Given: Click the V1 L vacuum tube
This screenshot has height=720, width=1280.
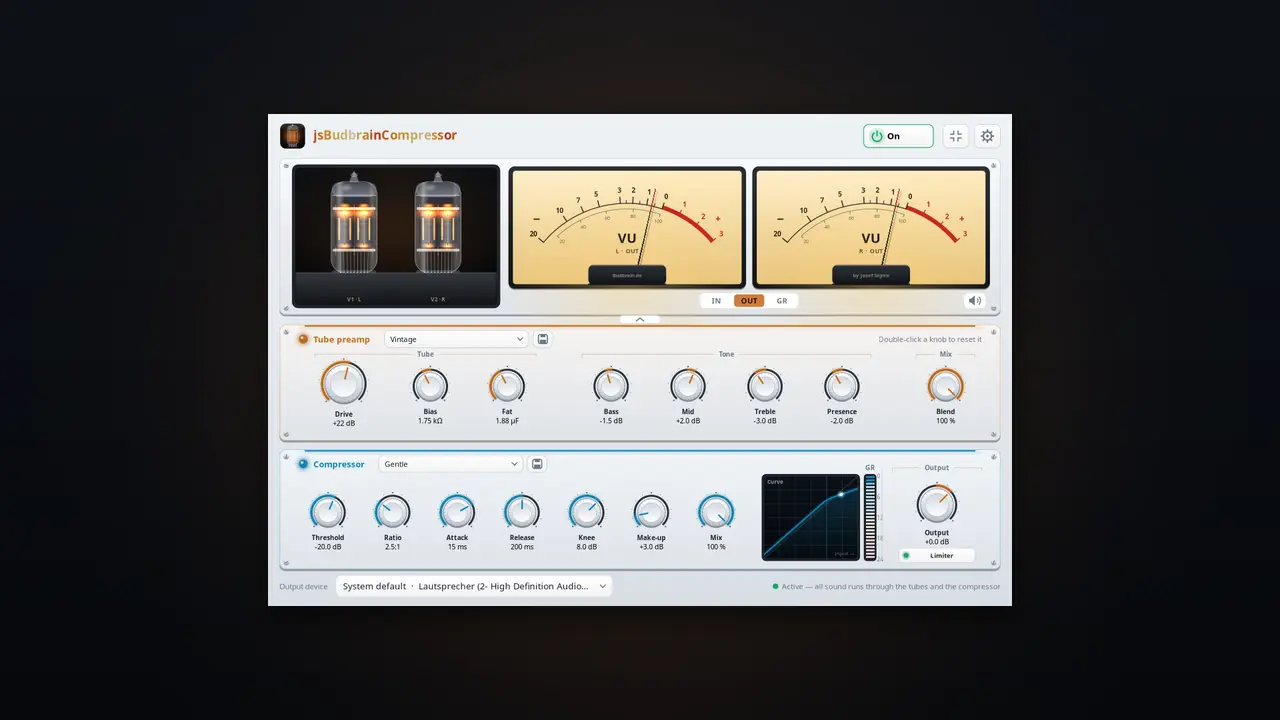Looking at the screenshot, I should [x=354, y=224].
